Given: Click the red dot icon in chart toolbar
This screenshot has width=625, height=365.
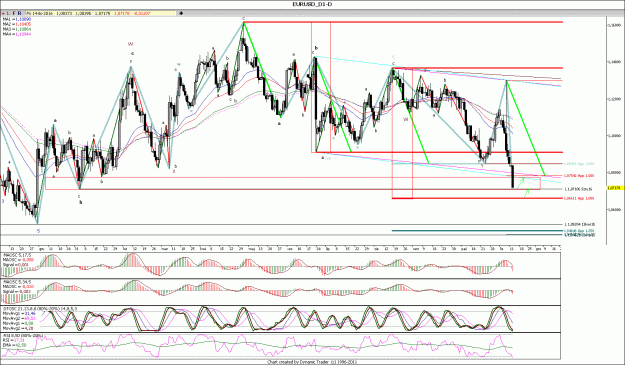Looking at the screenshot, I should pos(4,13).
